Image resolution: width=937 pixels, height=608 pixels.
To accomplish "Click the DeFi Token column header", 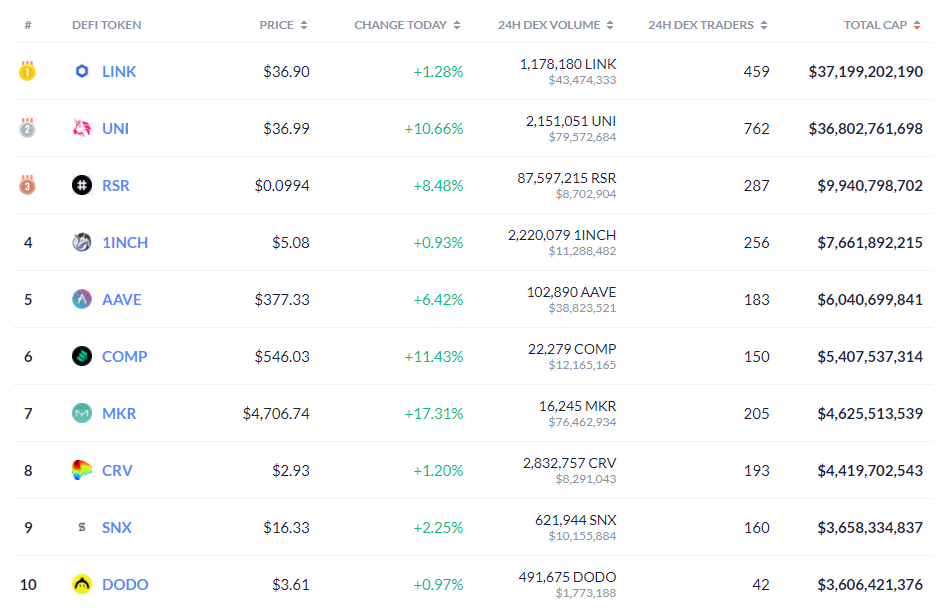I will (x=106, y=25).
